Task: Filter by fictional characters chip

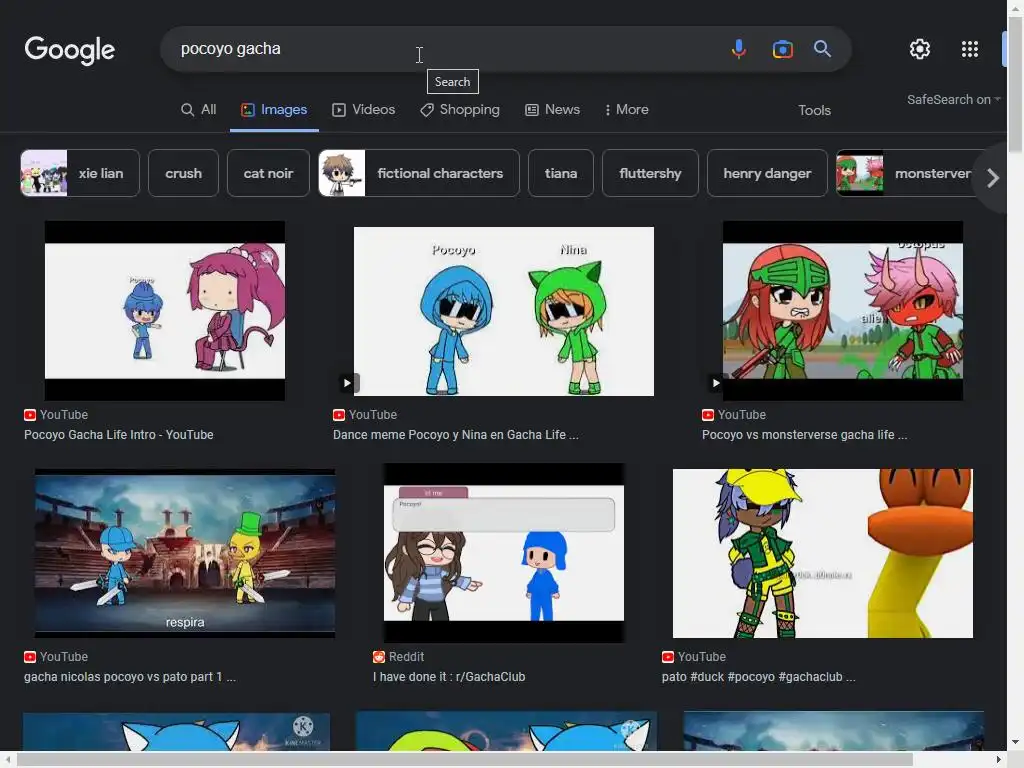Action: [419, 173]
